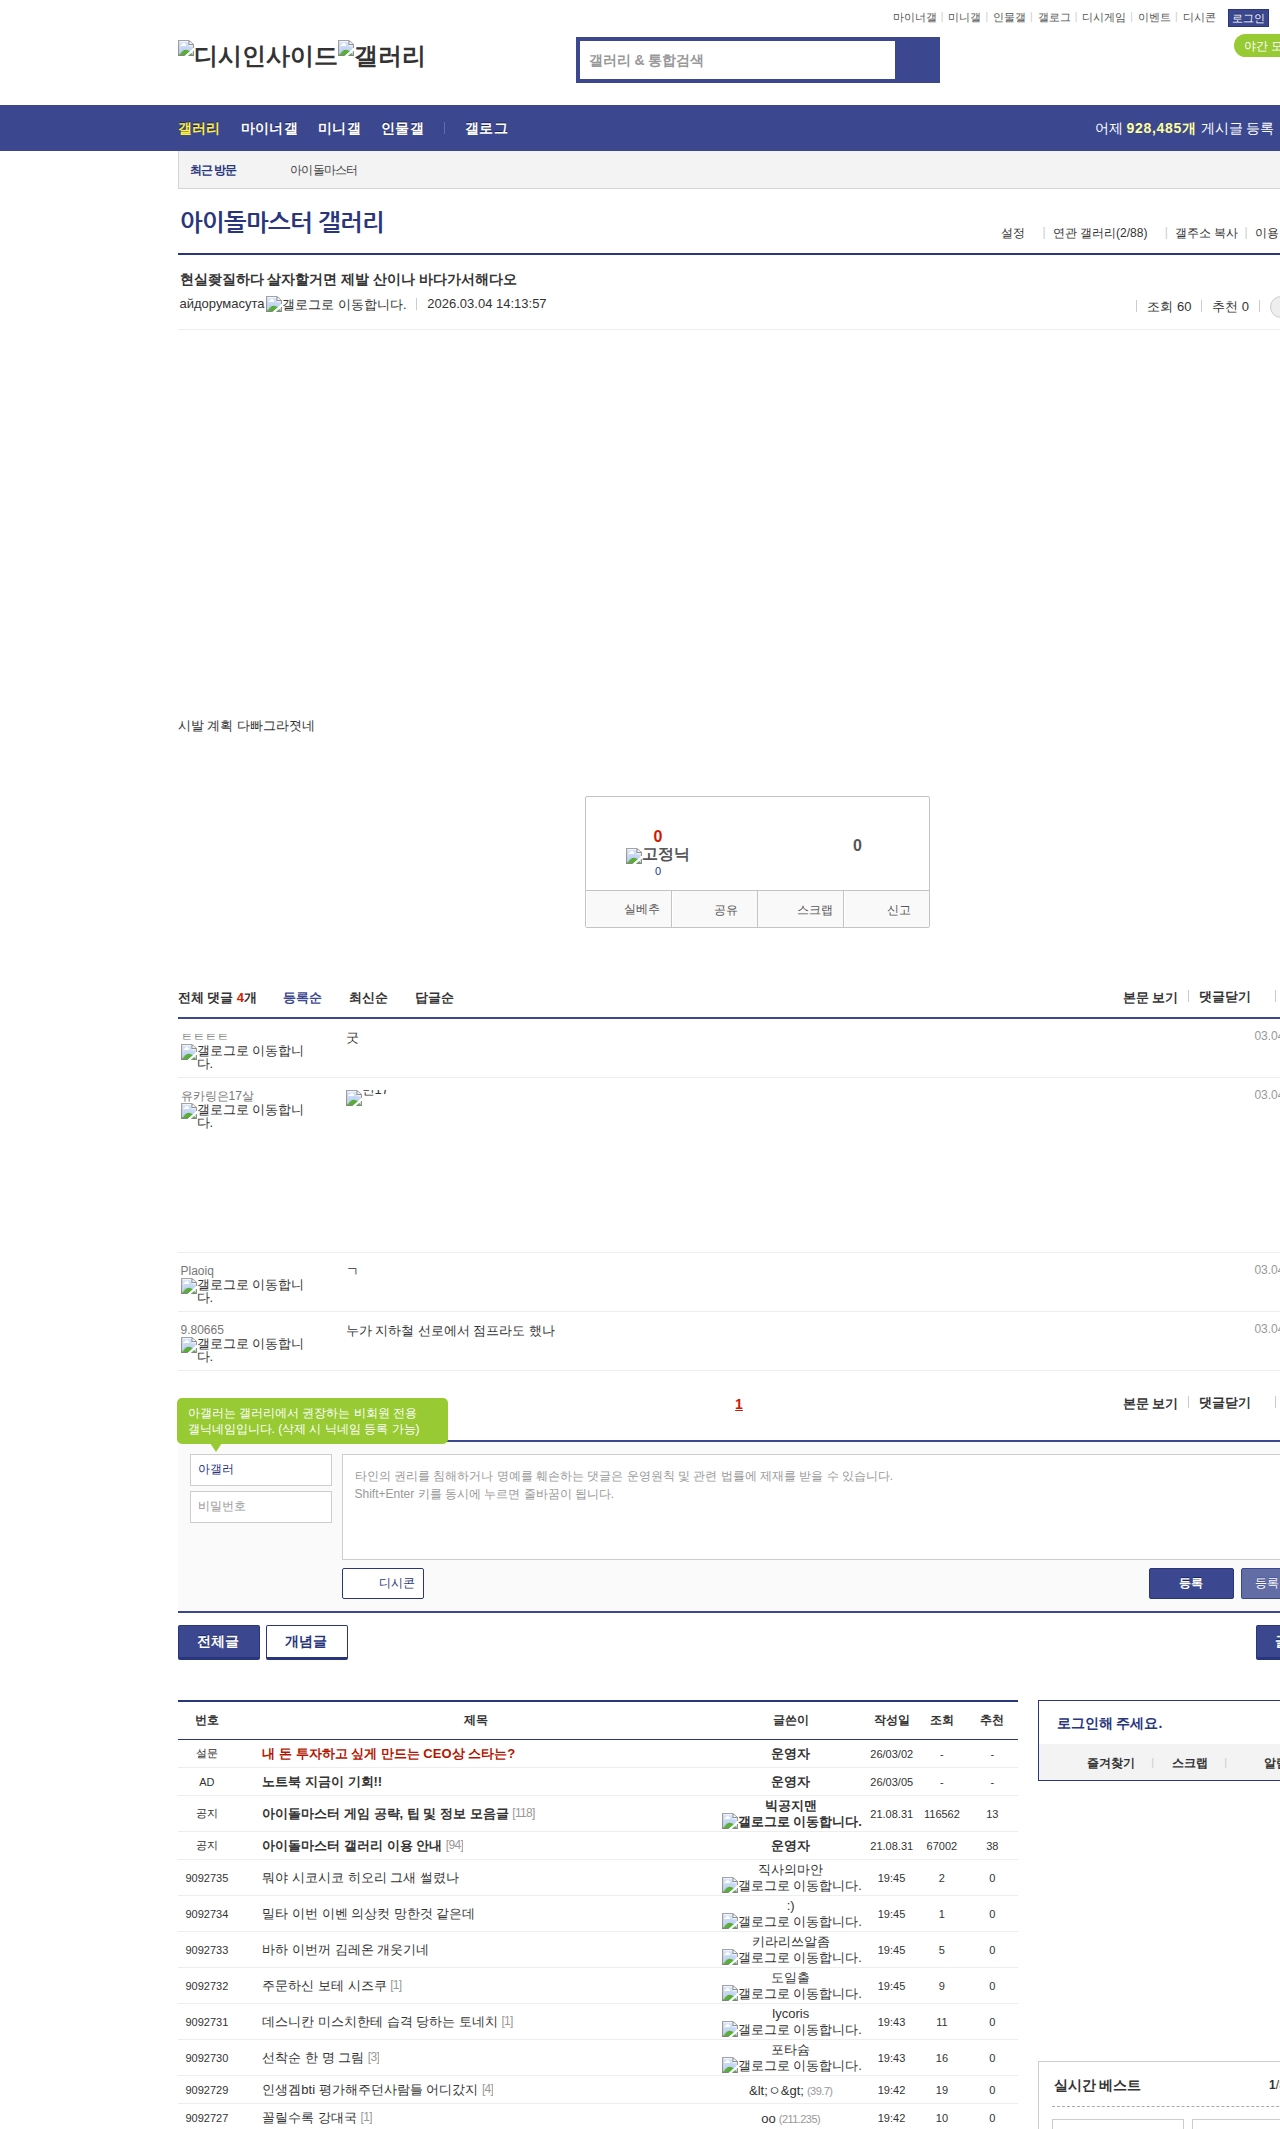Click the 로그인 button at the top
1280x2129 pixels.
click(x=1248, y=18)
